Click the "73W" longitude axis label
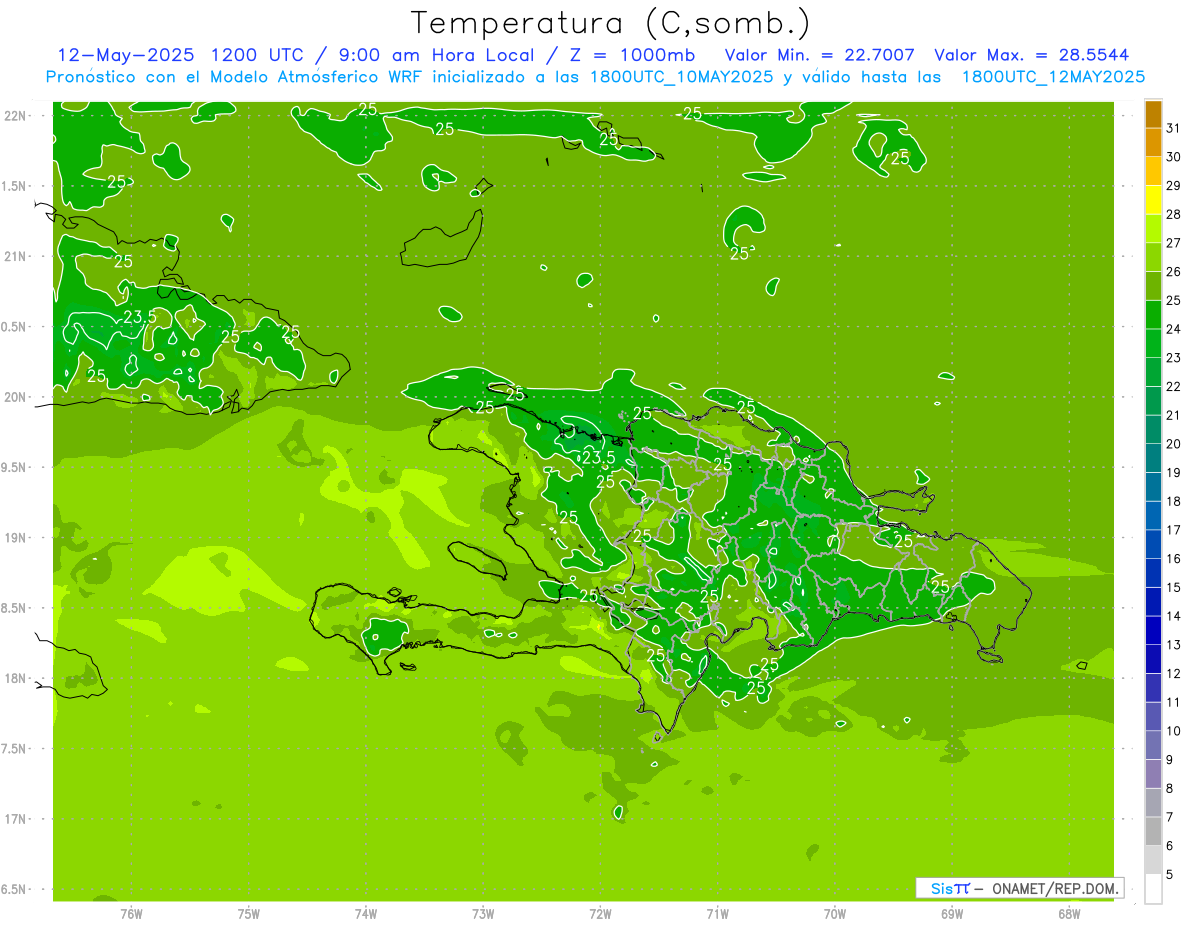Image resolution: width=1200 pixels, height=927 pixels. [x=483, y=913]
